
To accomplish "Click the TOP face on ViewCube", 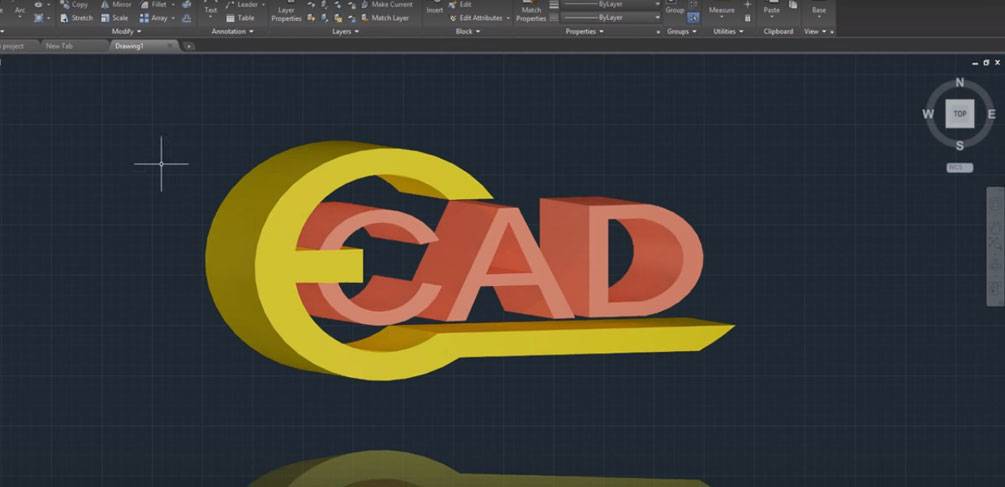I will click(960, 114).
